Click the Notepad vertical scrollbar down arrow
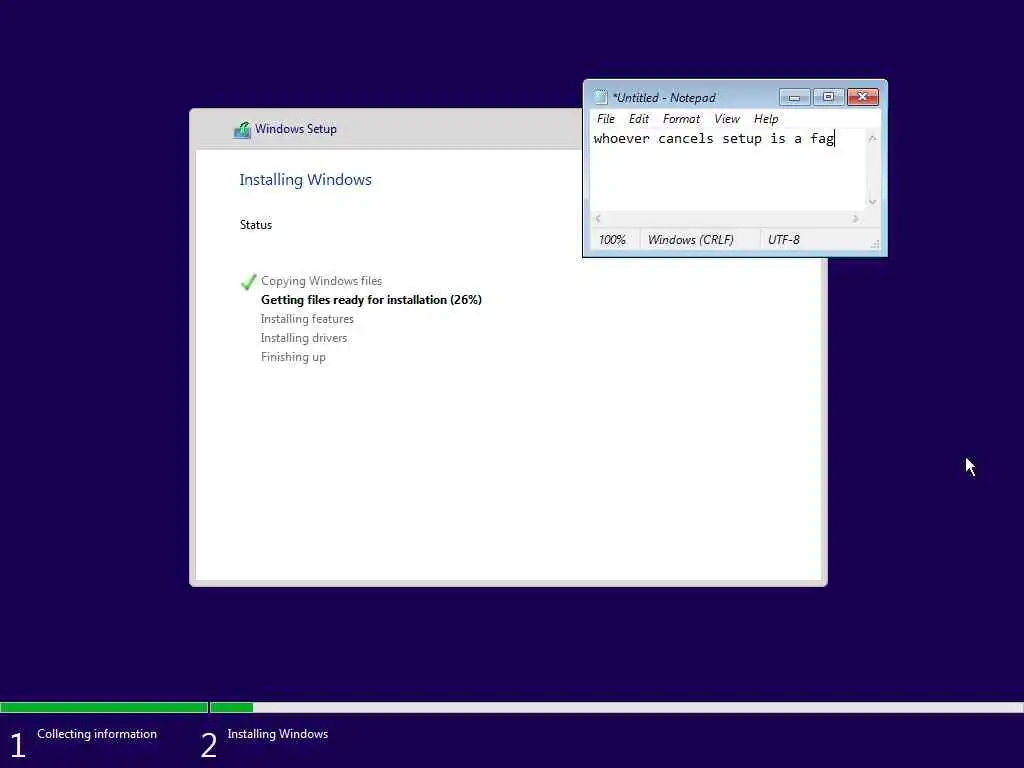 coord(872,201)
